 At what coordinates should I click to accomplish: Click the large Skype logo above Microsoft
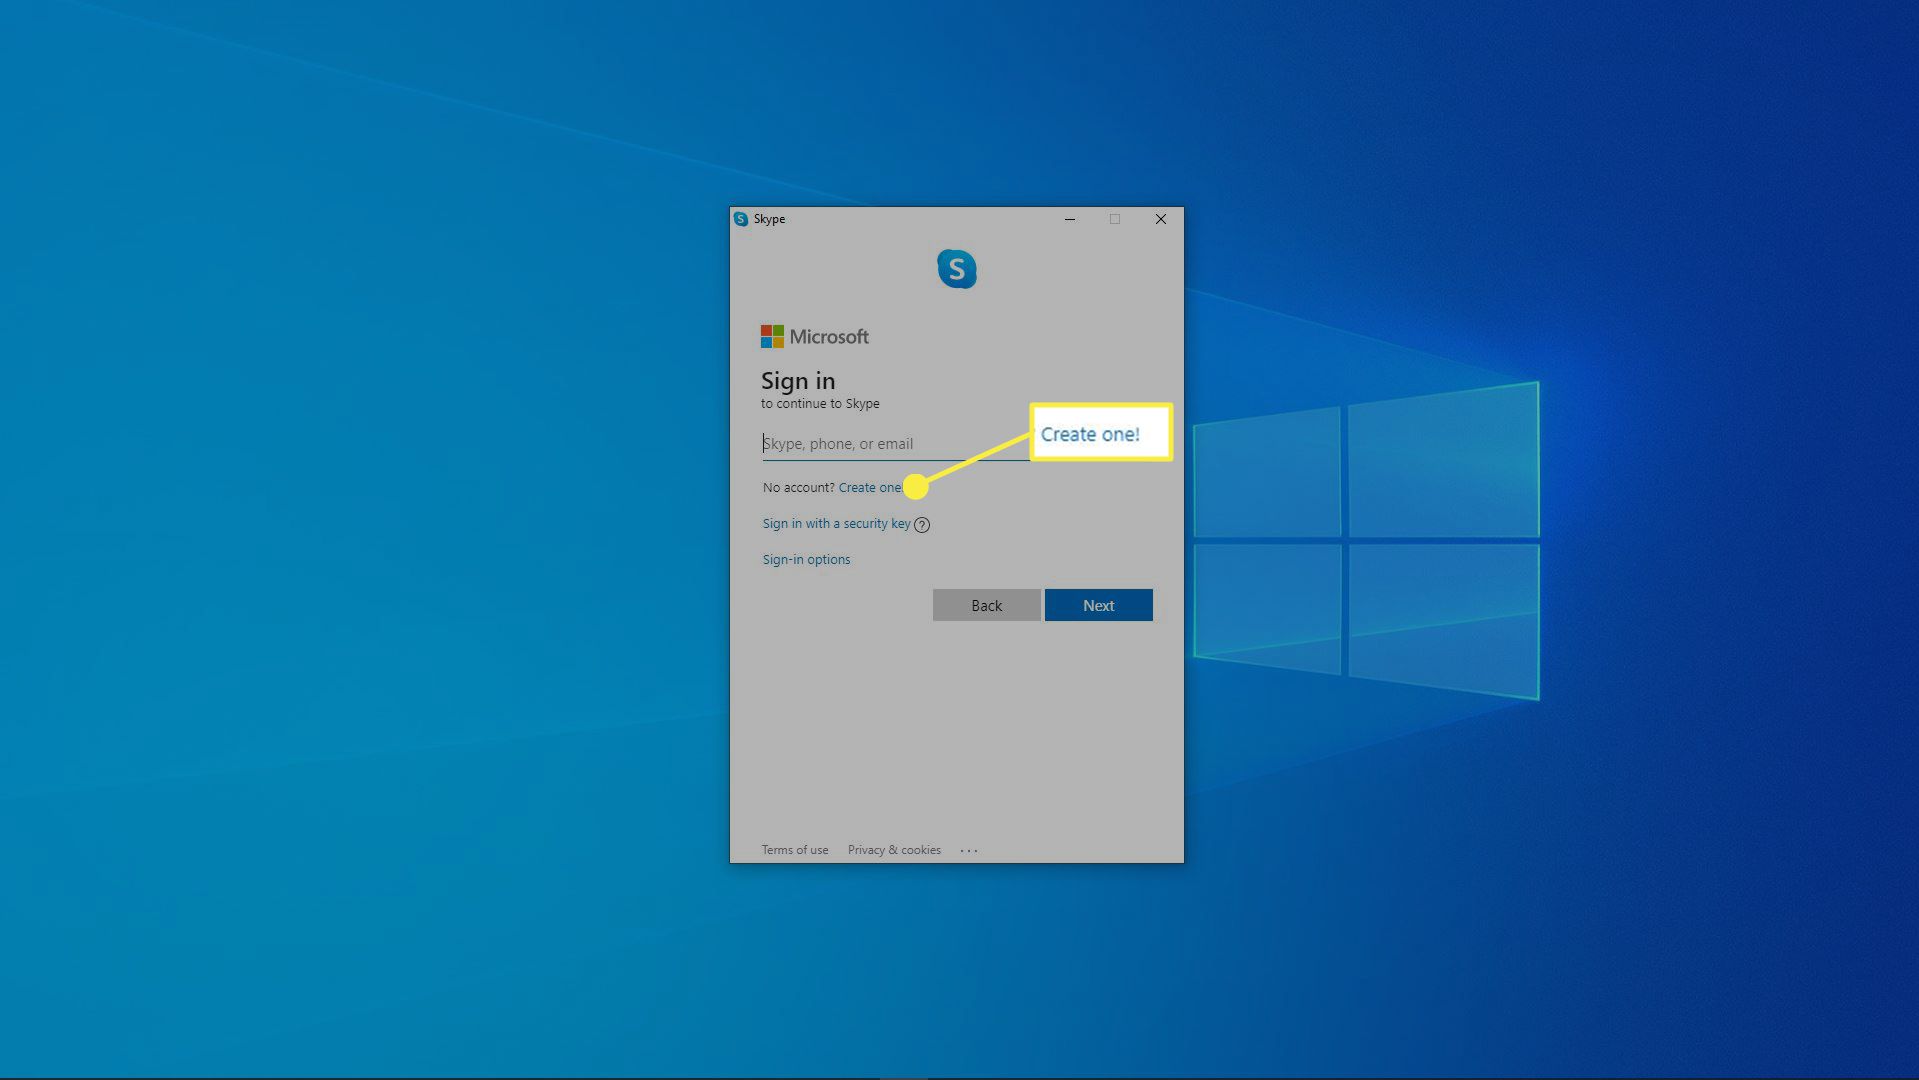(956, 269)
